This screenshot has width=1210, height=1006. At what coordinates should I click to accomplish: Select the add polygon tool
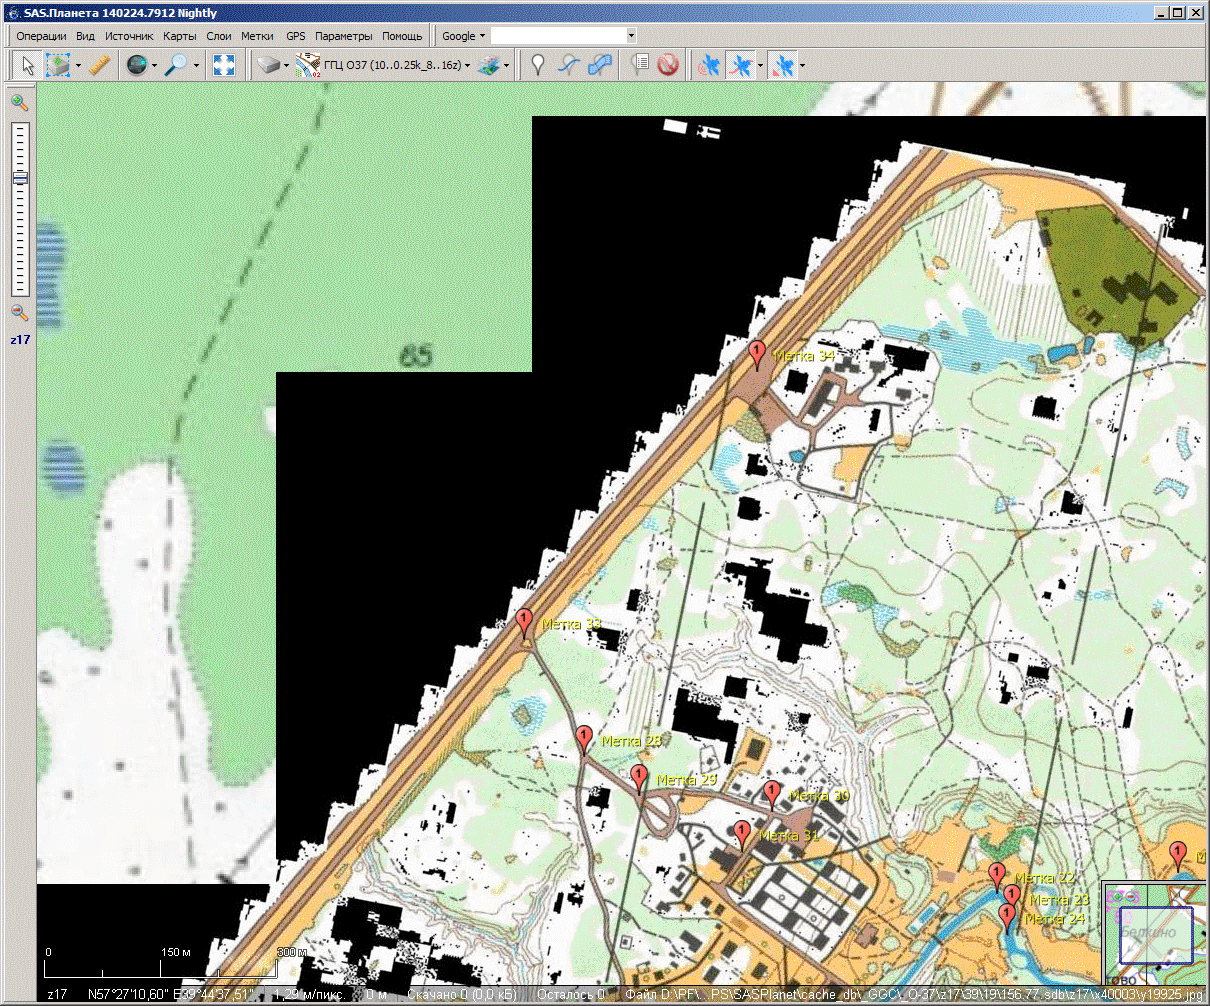coord(599,66)
